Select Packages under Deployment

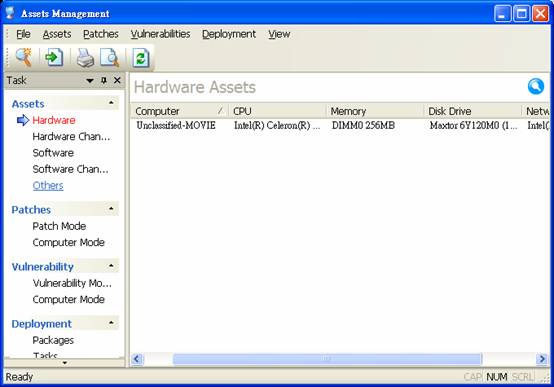tap(53, 340)
